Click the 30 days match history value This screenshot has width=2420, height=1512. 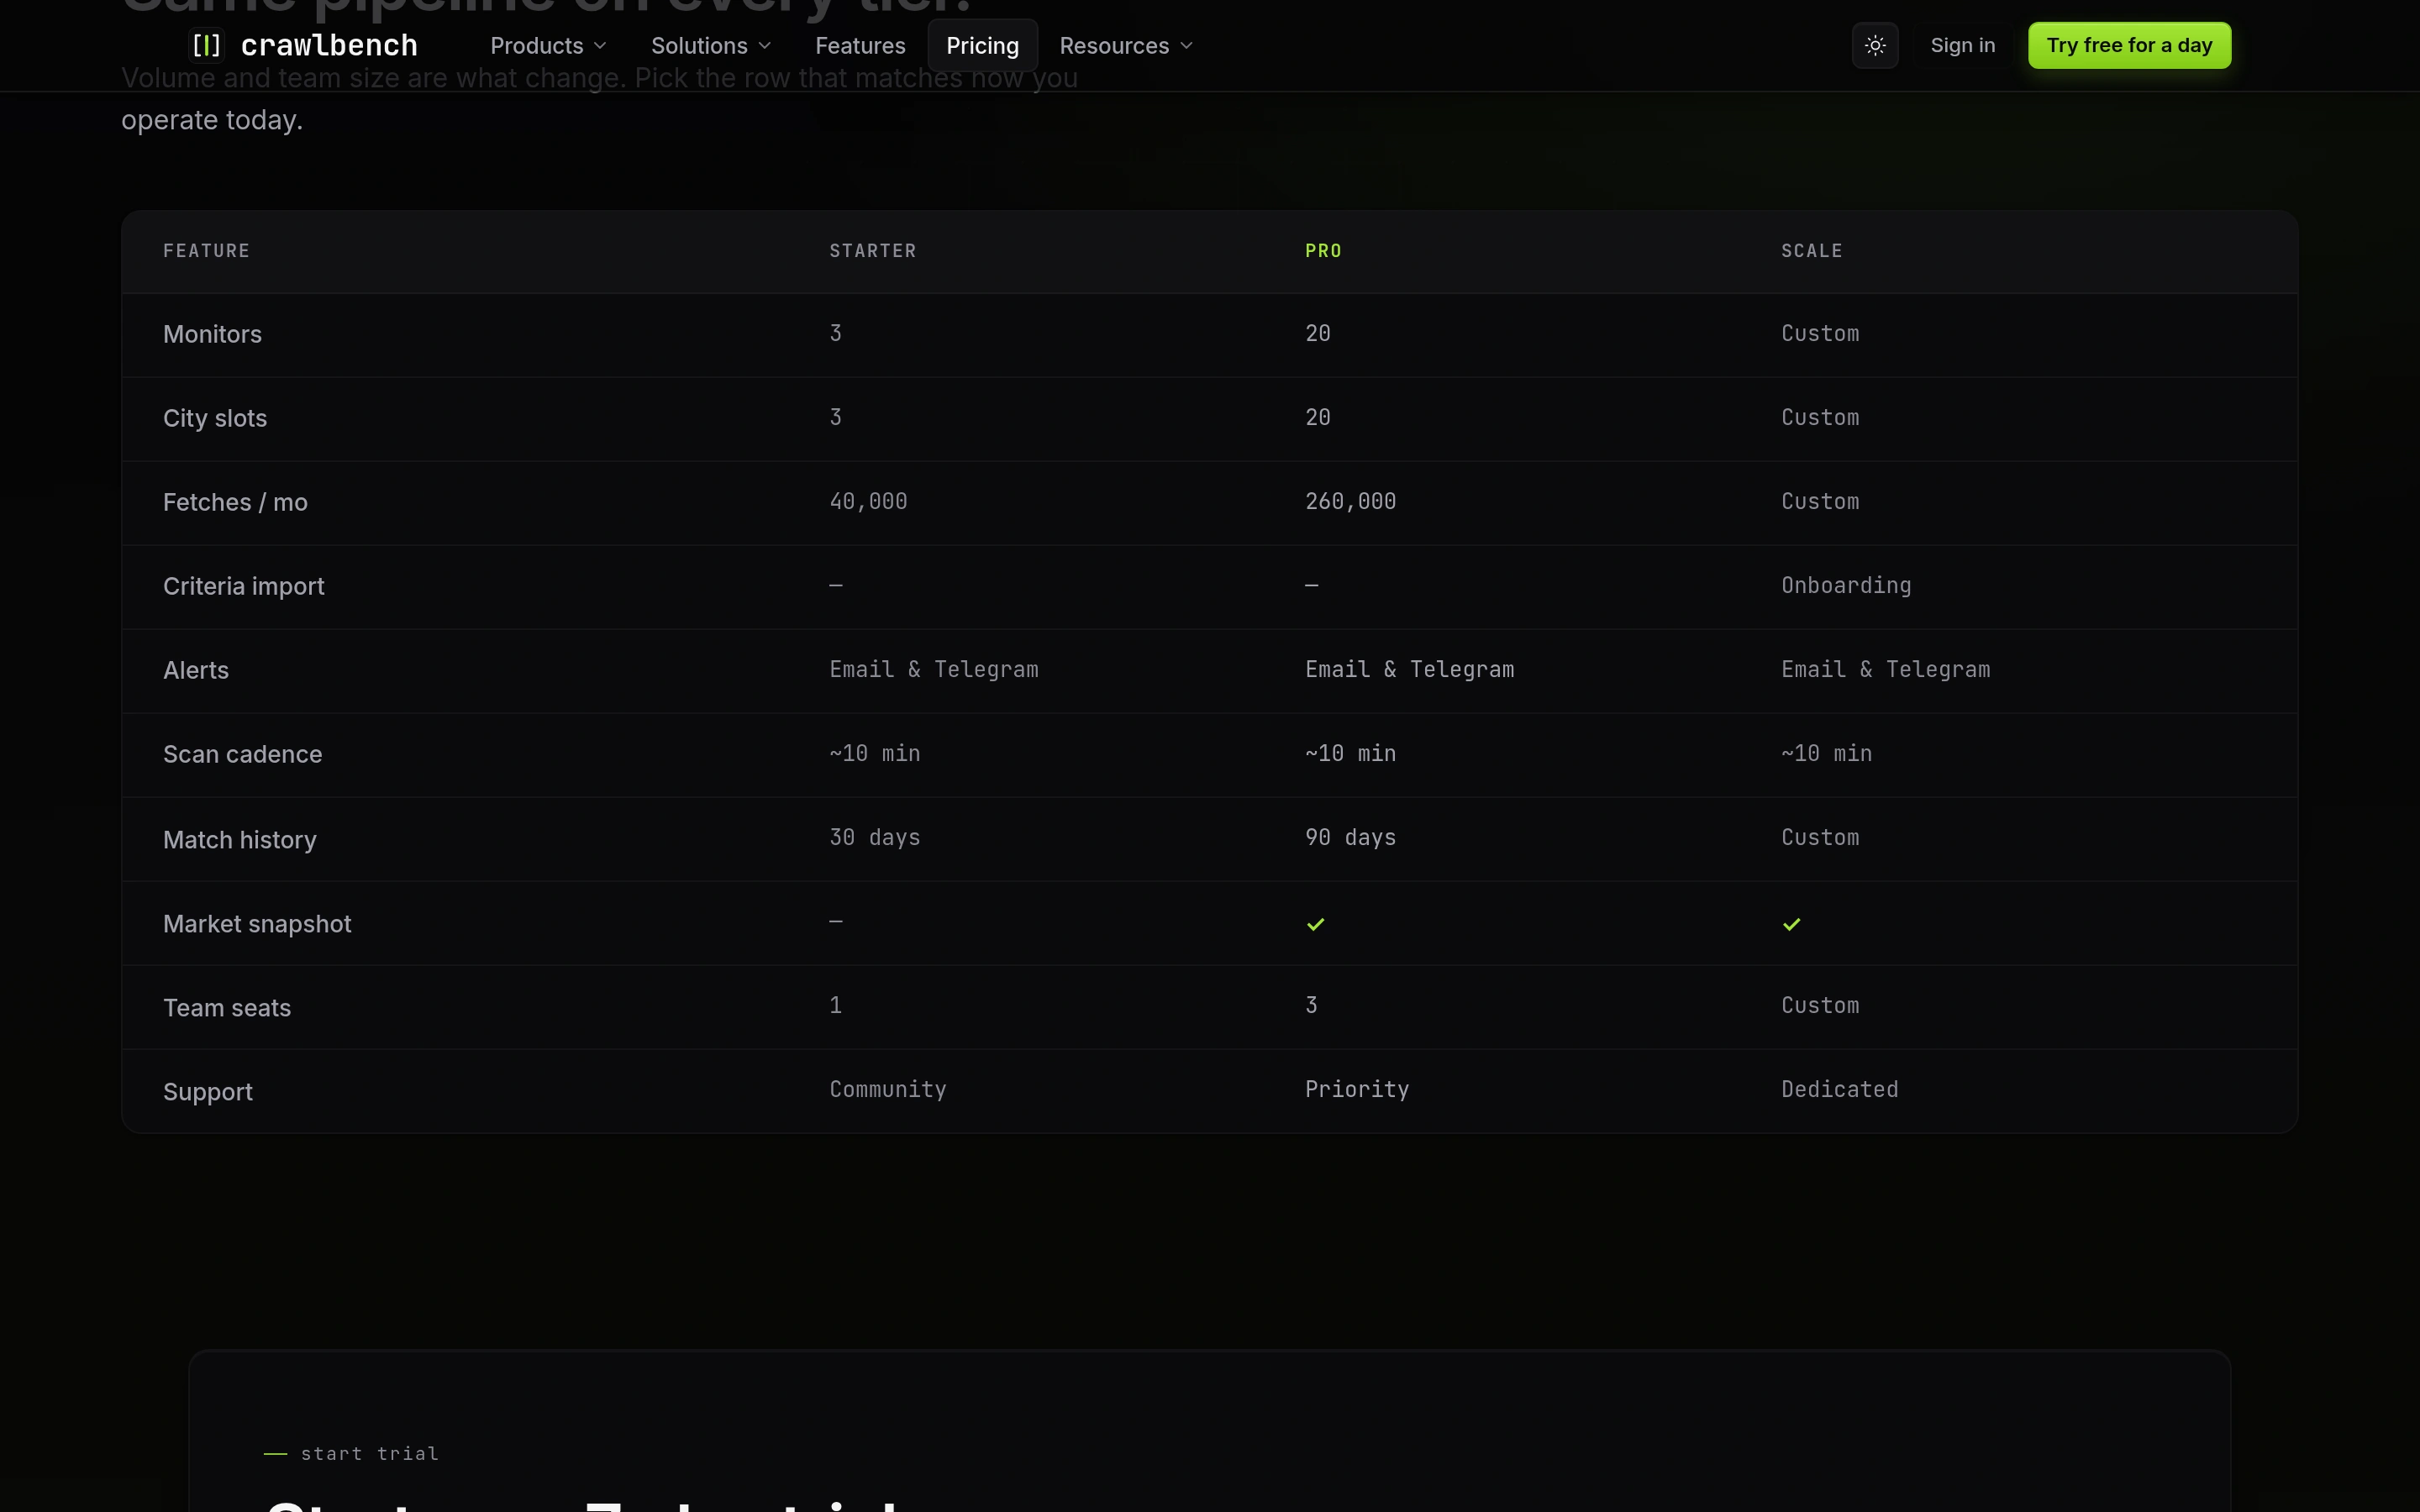point(875,837)
